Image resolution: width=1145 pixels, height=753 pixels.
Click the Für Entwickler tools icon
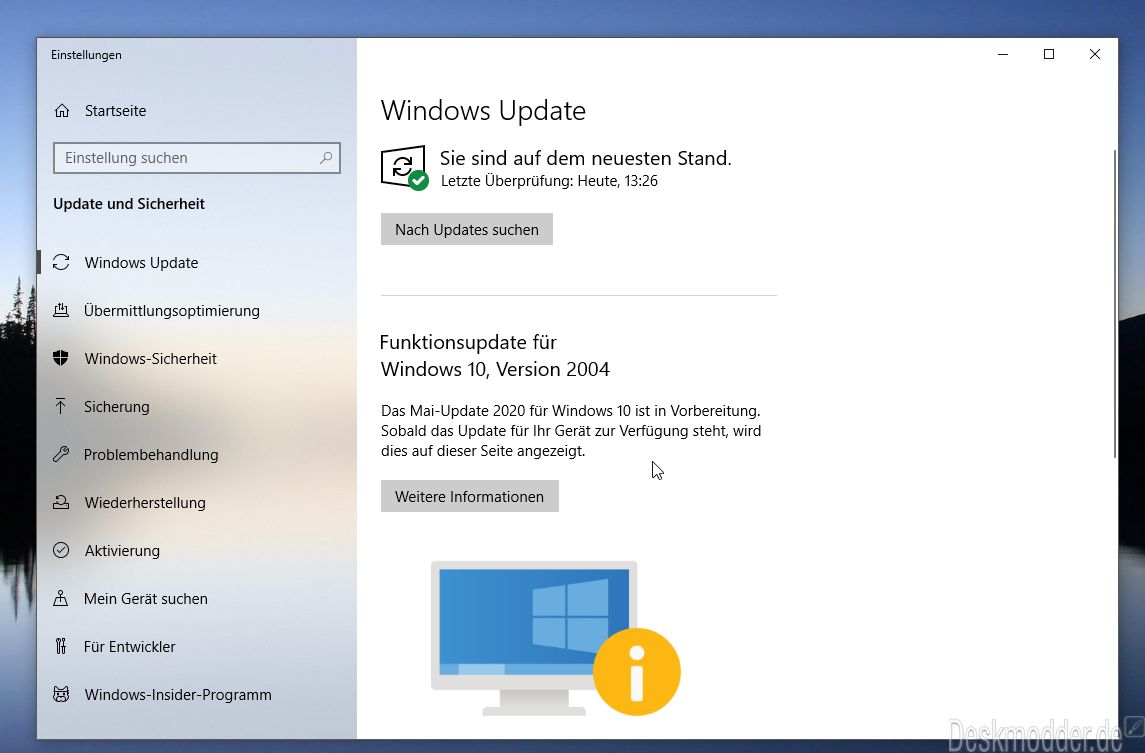pyautogui.click(x=61, y=646)
